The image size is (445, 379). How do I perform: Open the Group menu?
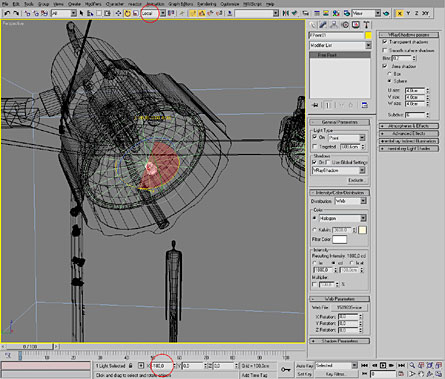(x=43, y=4)
